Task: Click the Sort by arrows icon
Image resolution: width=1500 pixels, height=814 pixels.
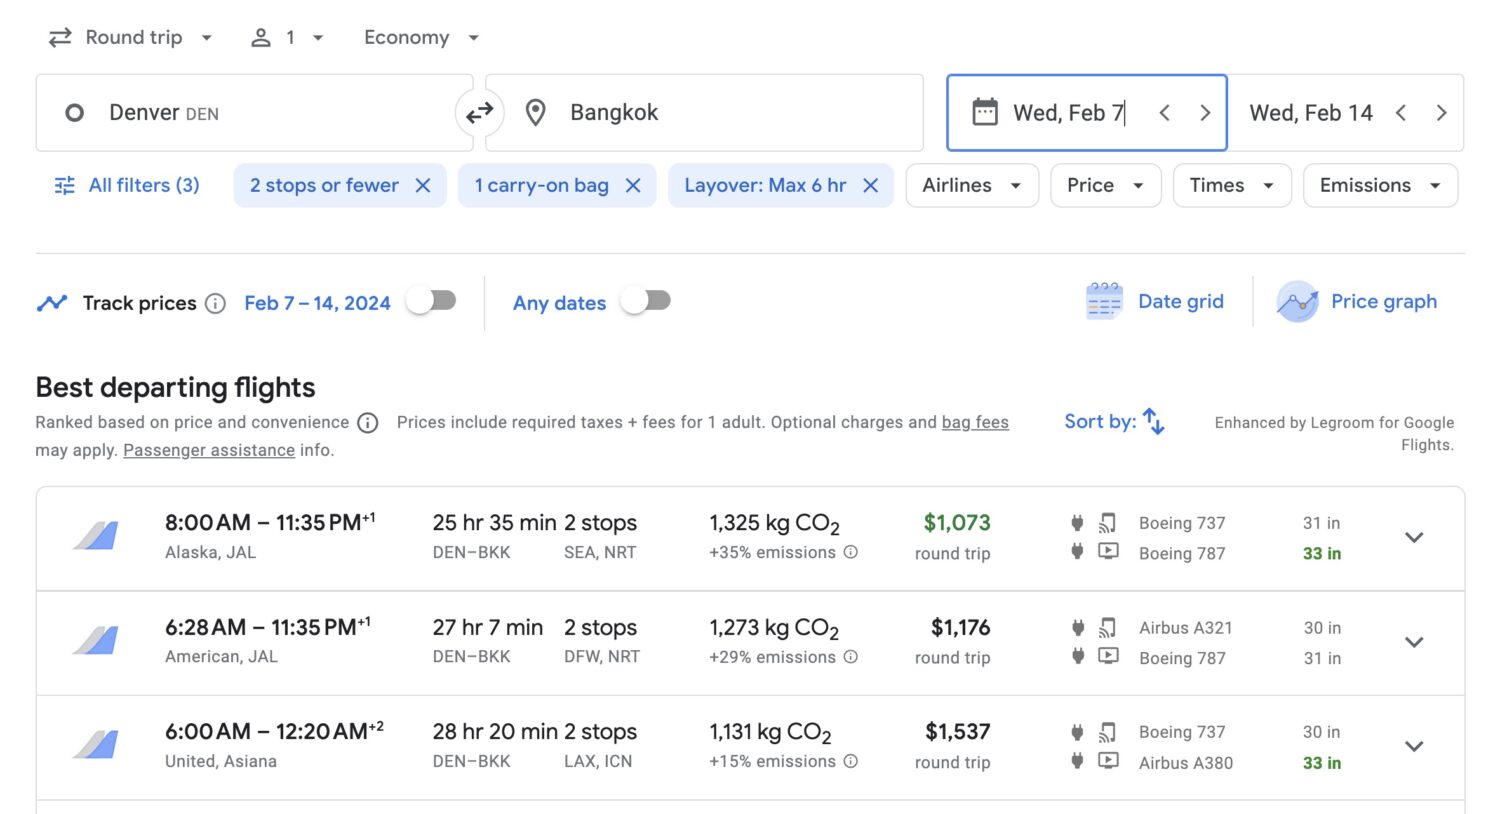Action: point(1152,422)
